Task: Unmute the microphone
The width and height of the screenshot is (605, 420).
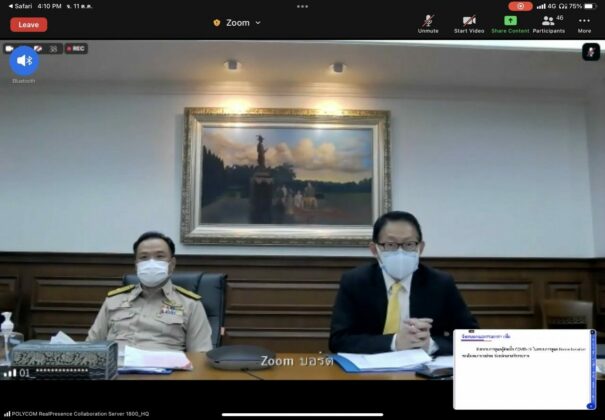Action: 428,24
